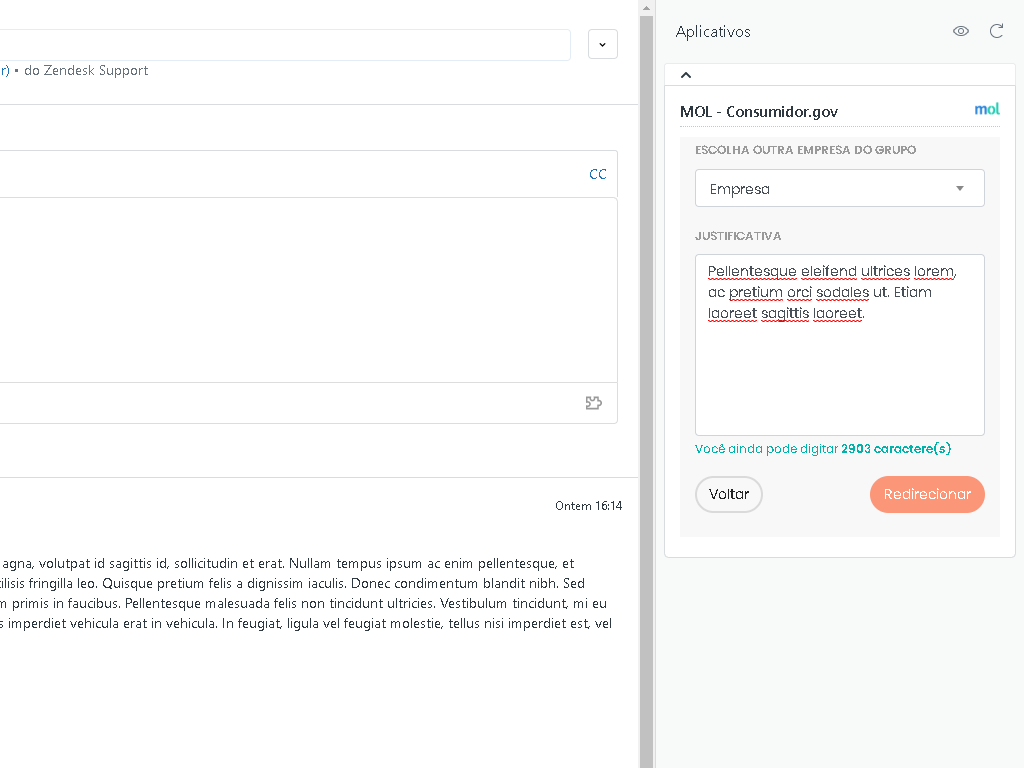The height and width of the screenshot is (768, 1024).
Task: Select the MOL - Consumidor.gov title
Action: (759, 112)
